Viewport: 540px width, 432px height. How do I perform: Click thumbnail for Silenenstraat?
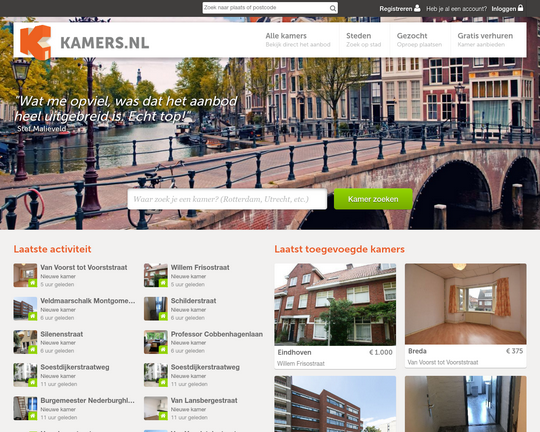pyautogui.click(x=25, y=342)
